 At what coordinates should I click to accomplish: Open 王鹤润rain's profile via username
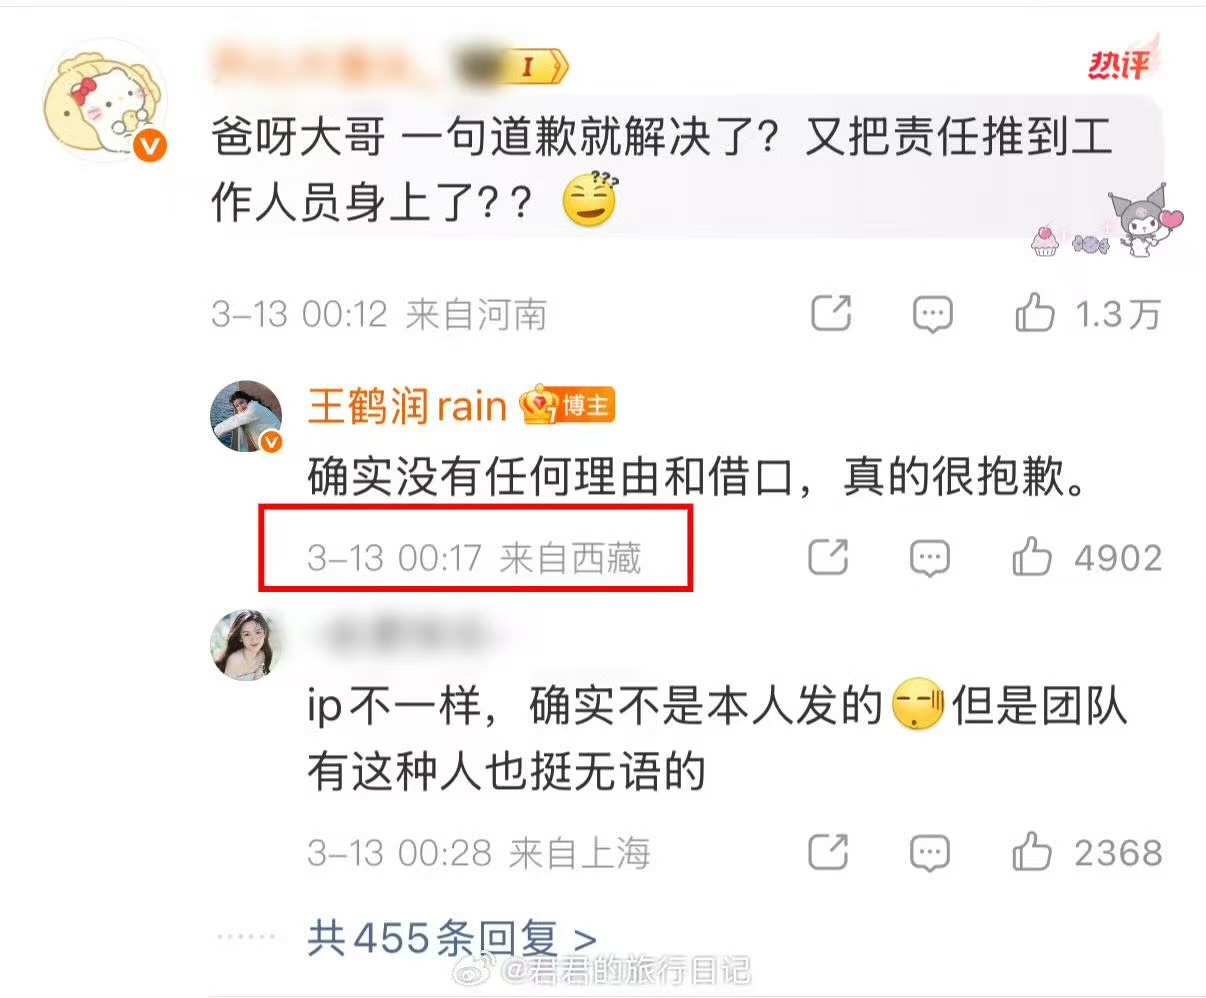pos(407,406)
